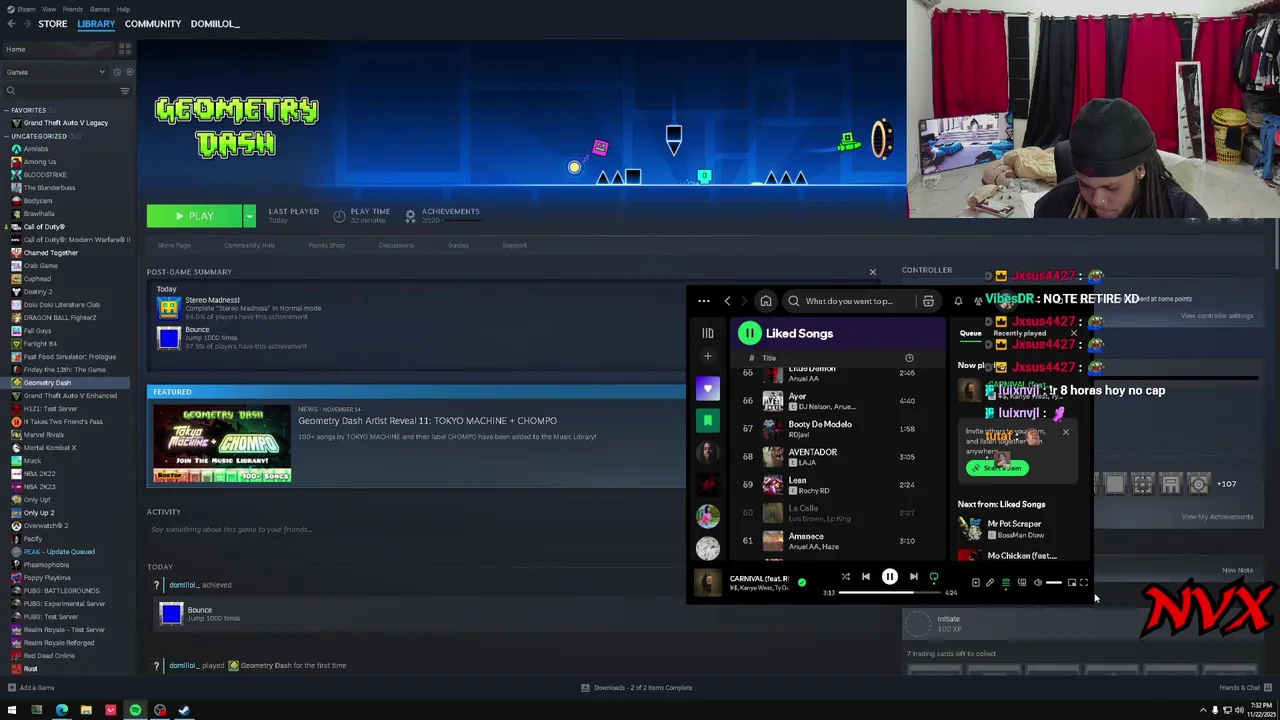Open Spotify Home icon
Viewport: 1280px width, 720px height.
click(766, 301)
